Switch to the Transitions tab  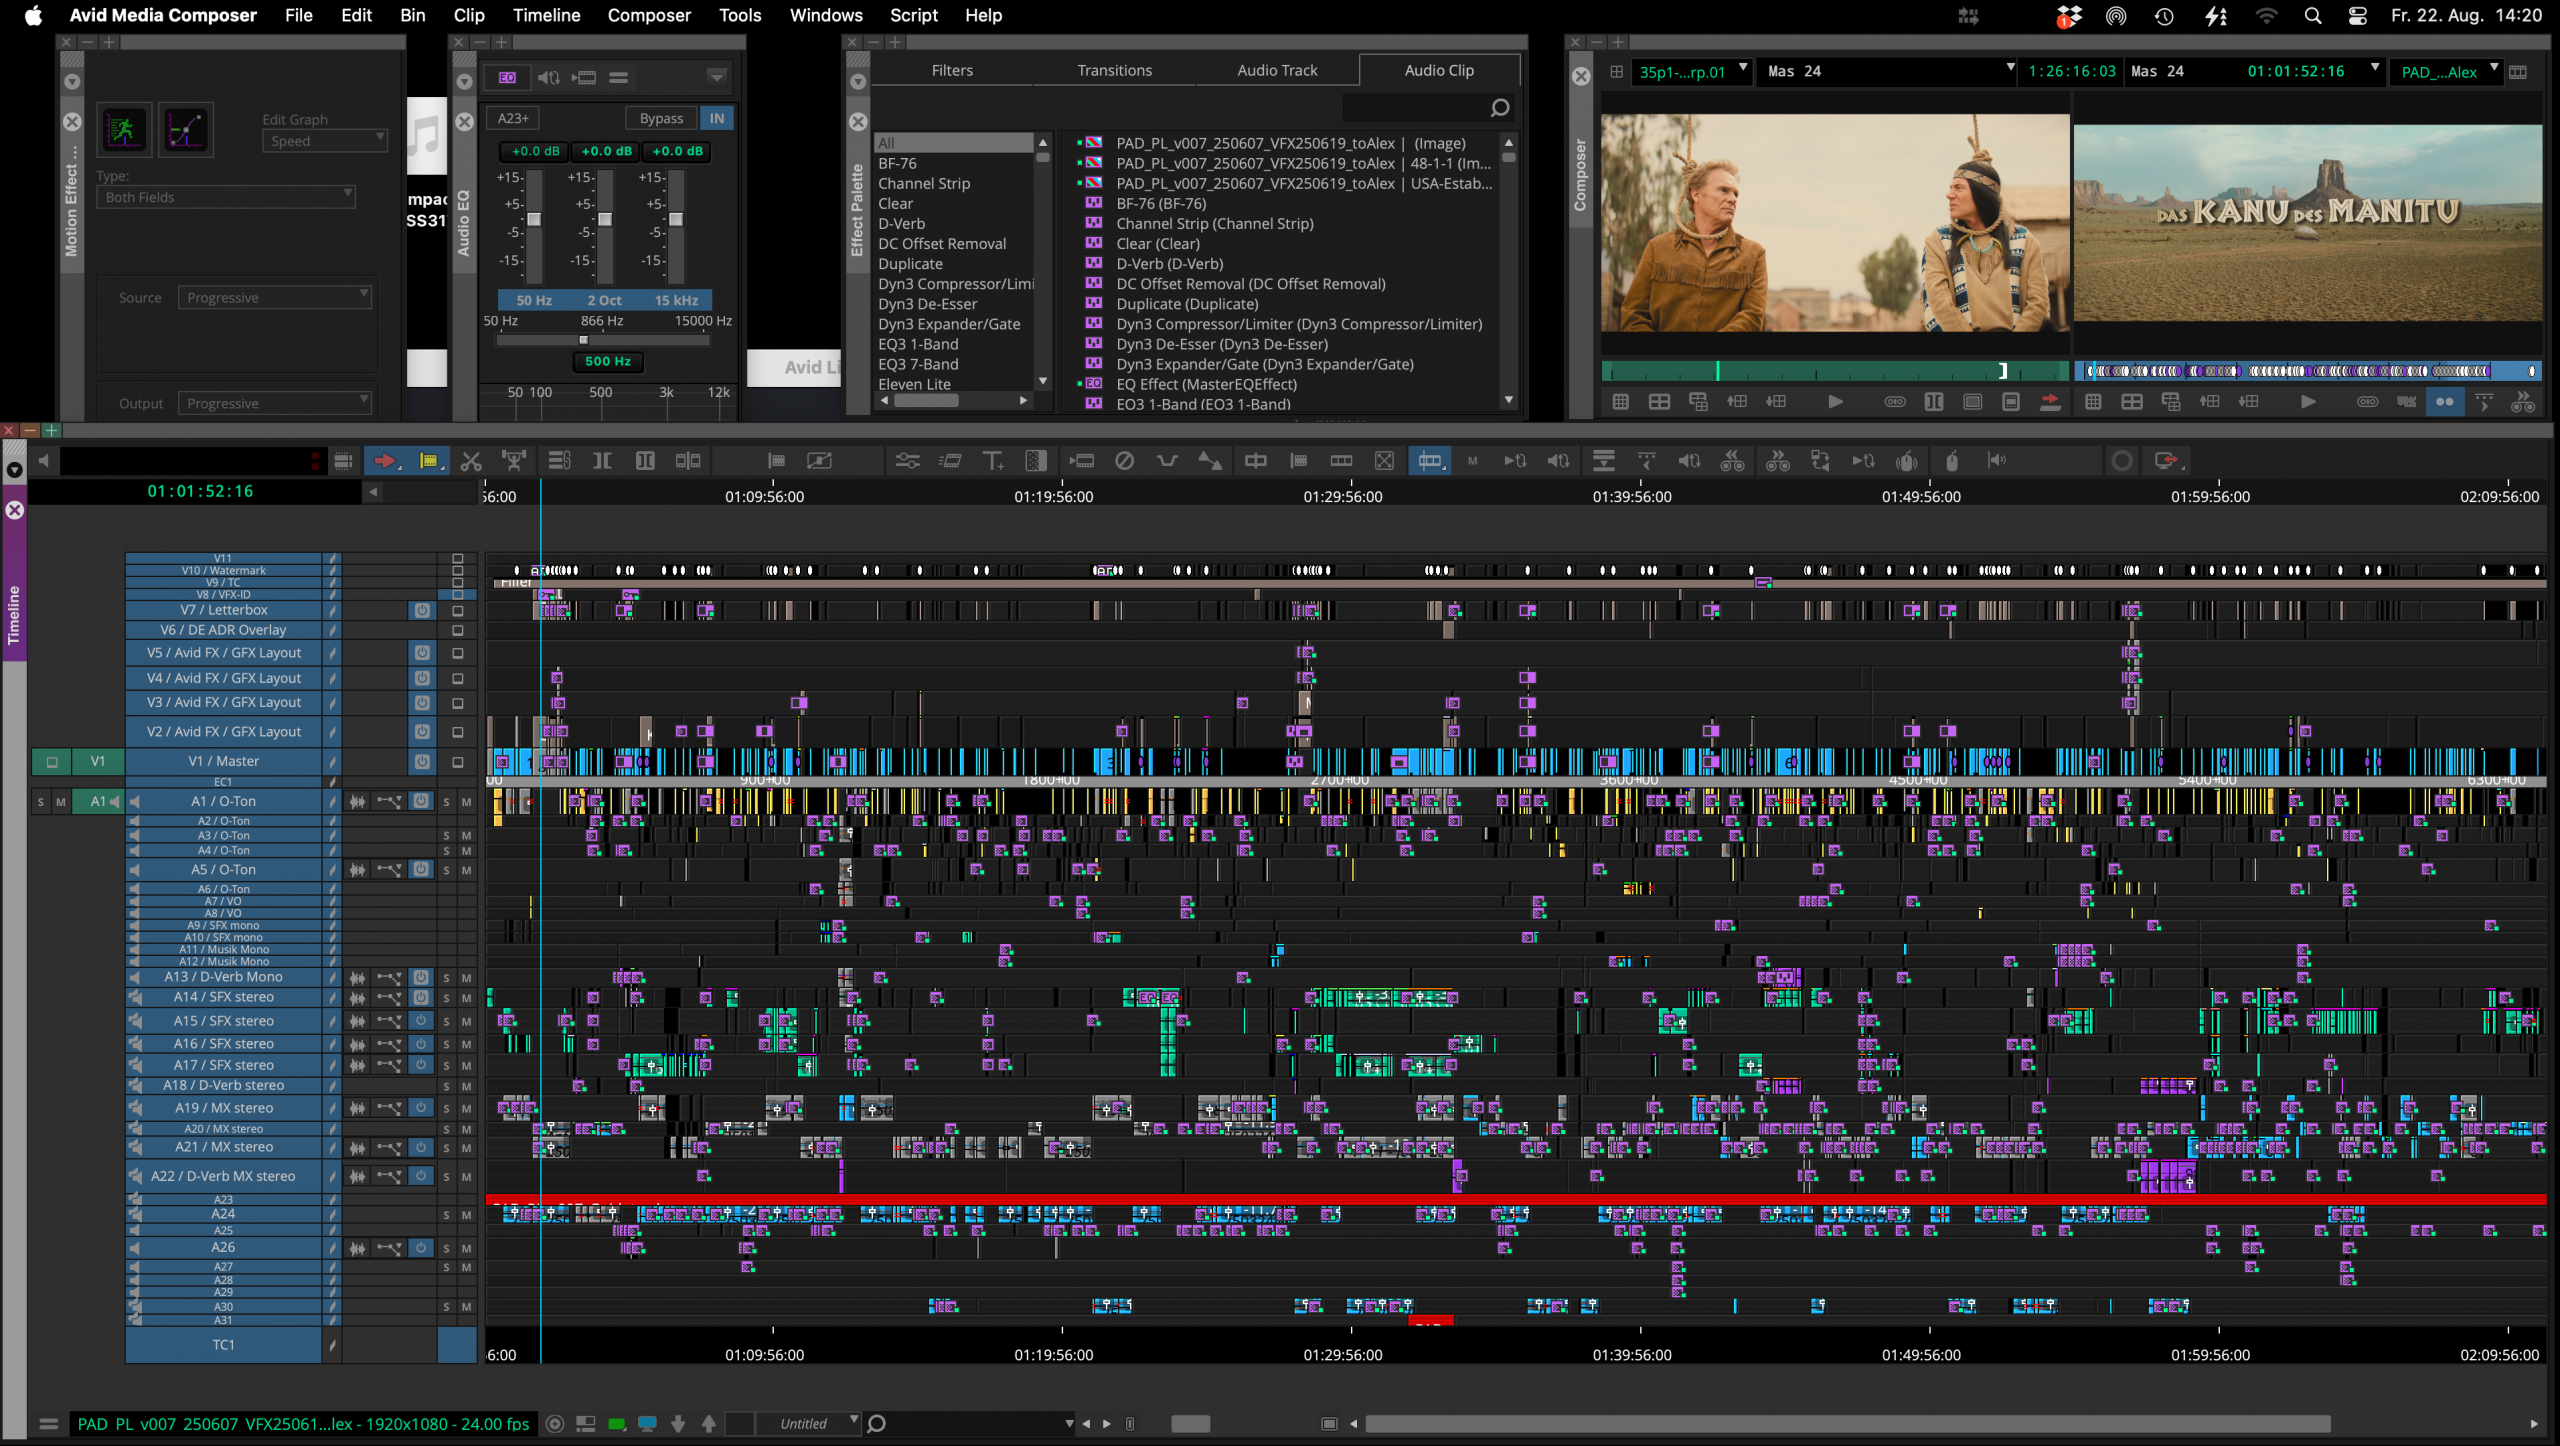click(1114, 70)
